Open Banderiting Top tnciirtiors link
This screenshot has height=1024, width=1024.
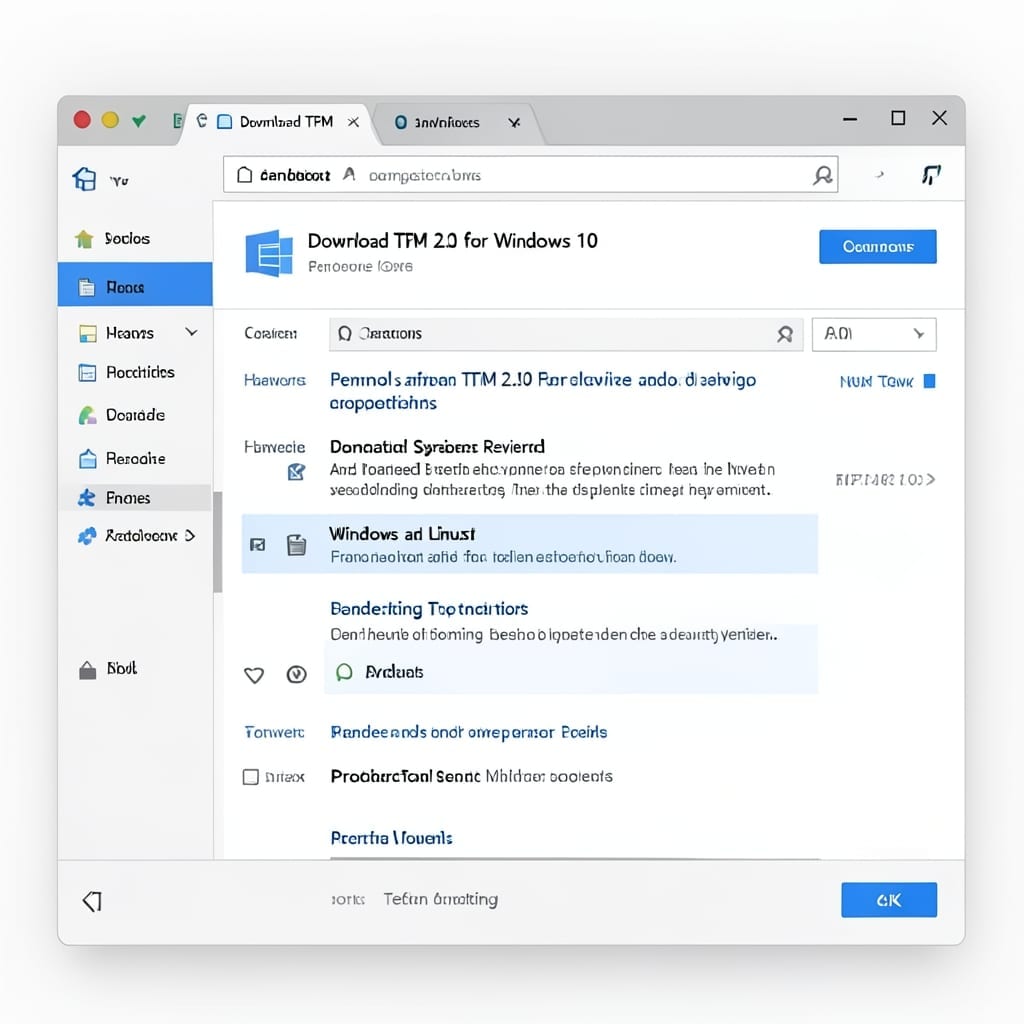pos(429,609)
